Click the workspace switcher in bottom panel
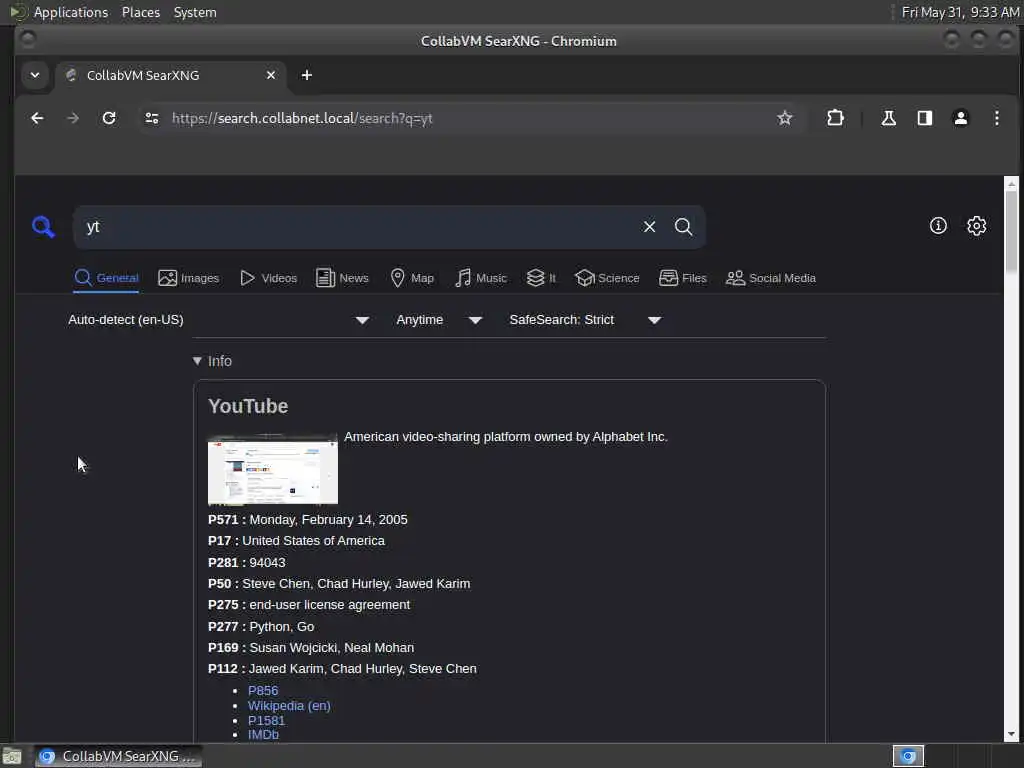Image resolution: width=1024 pixels, height=768 pixels. coord(908,756)
